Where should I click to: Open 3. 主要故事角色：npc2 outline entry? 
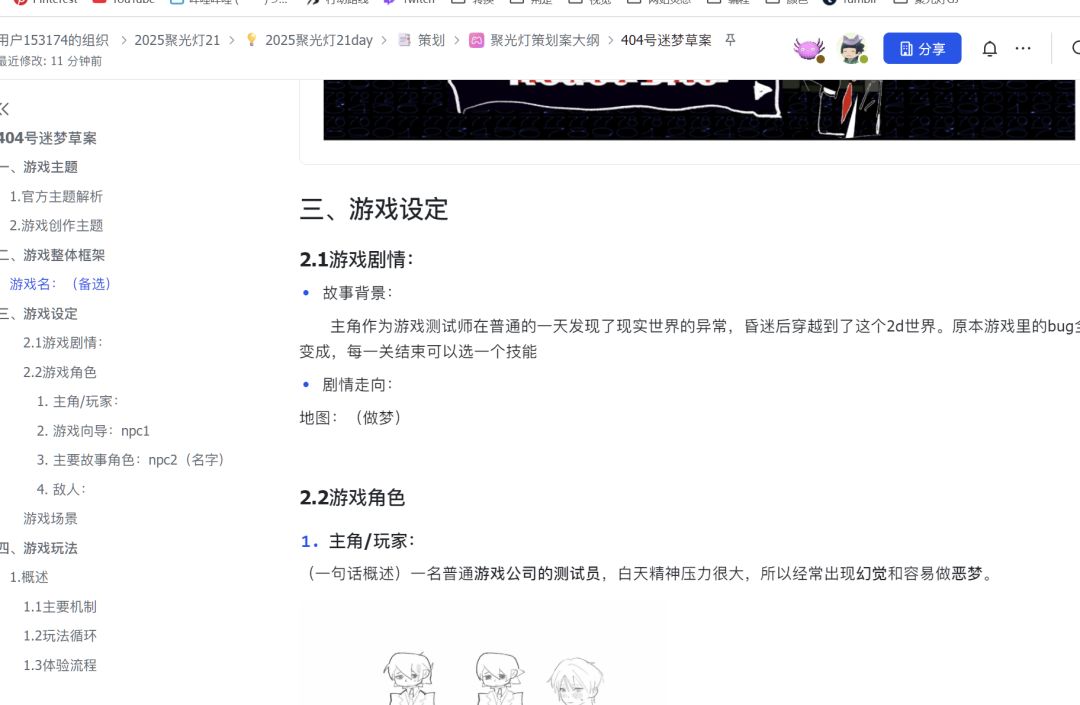click(x=130, y=460)
